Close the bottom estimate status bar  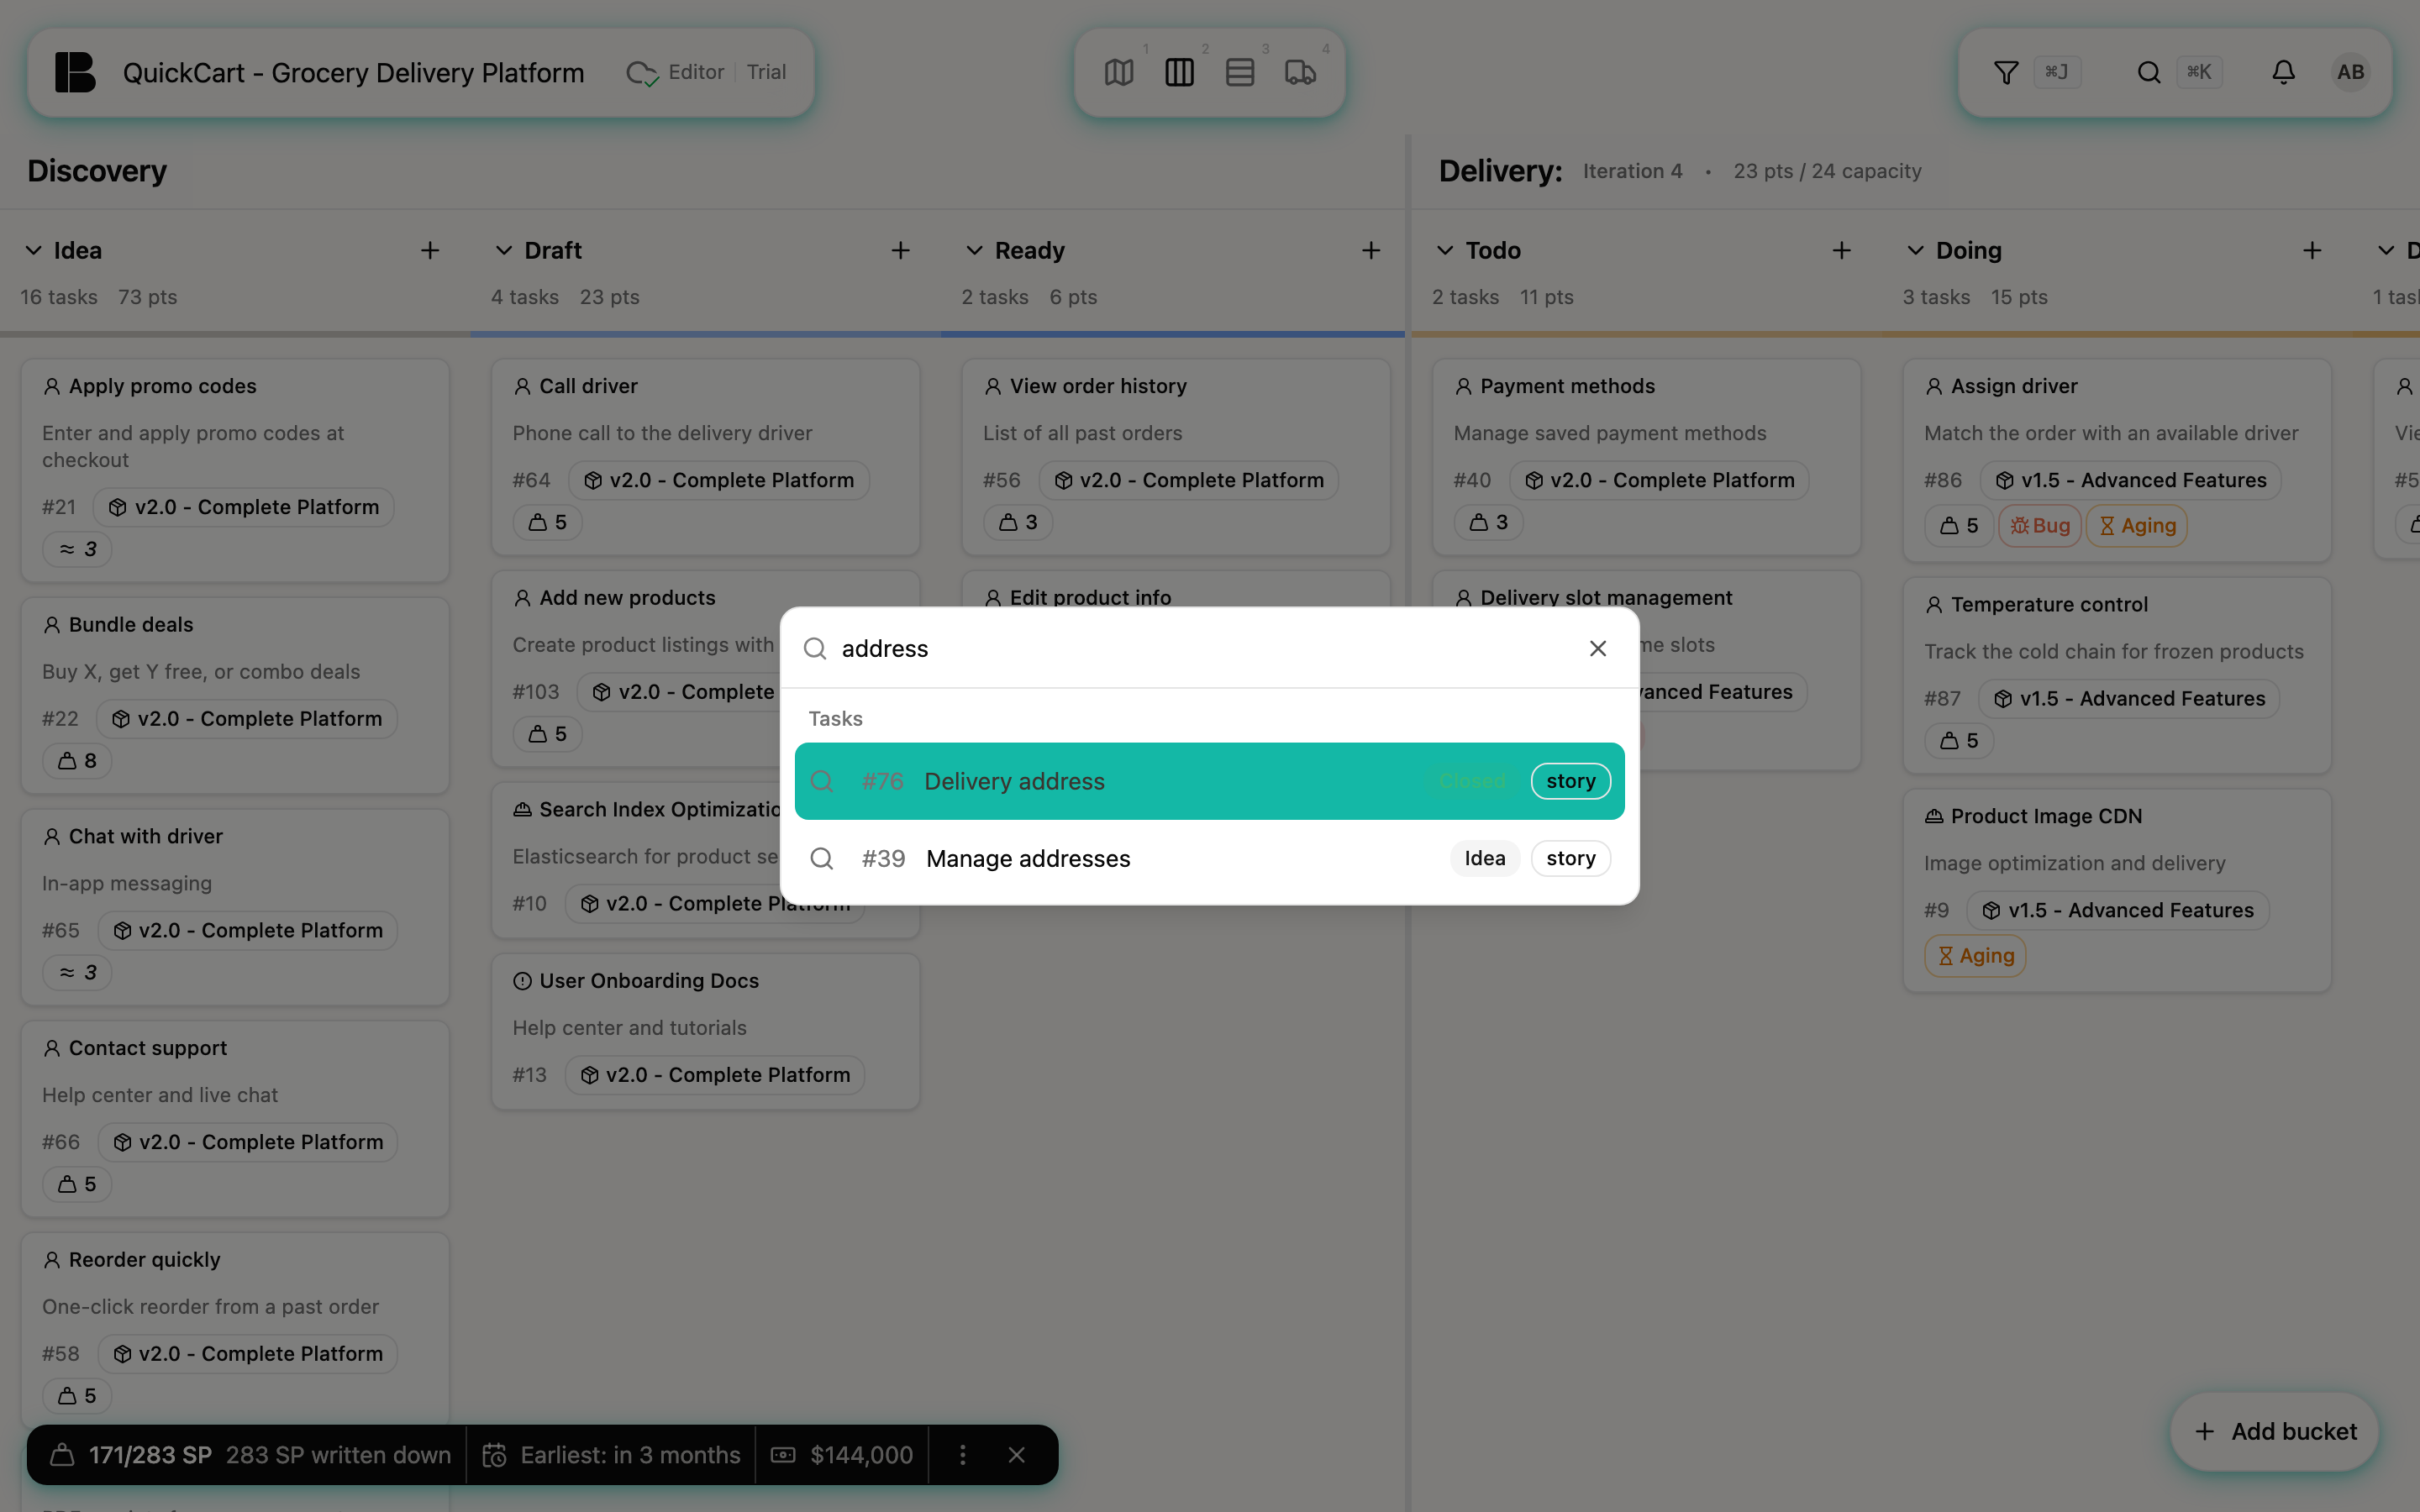tap(1016, 1455)
